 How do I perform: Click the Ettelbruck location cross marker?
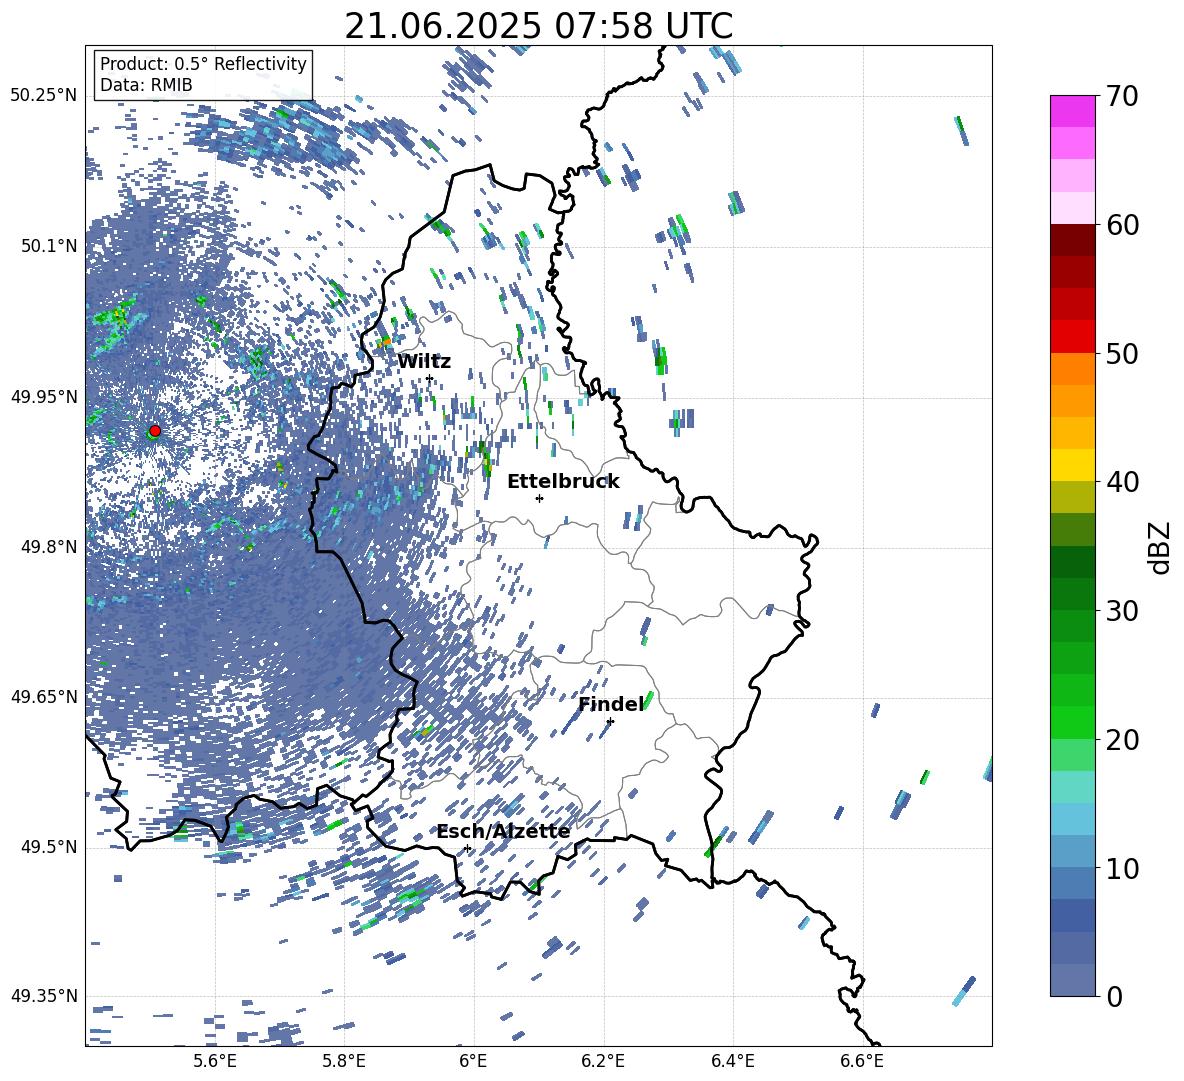coord(539,498)
